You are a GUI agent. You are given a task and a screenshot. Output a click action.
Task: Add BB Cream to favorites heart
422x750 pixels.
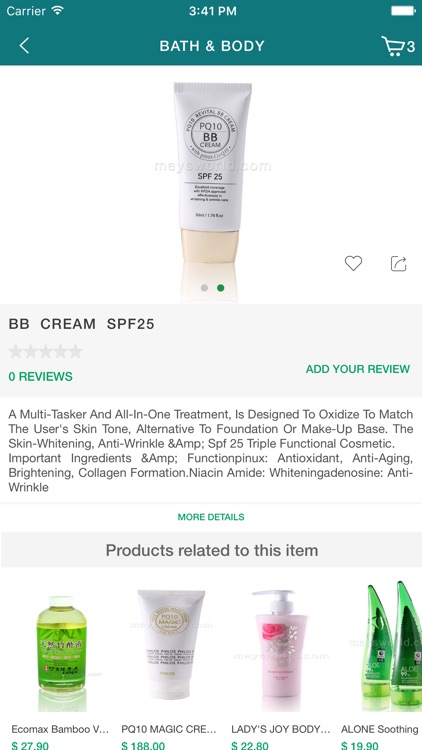tap(354, 263)
